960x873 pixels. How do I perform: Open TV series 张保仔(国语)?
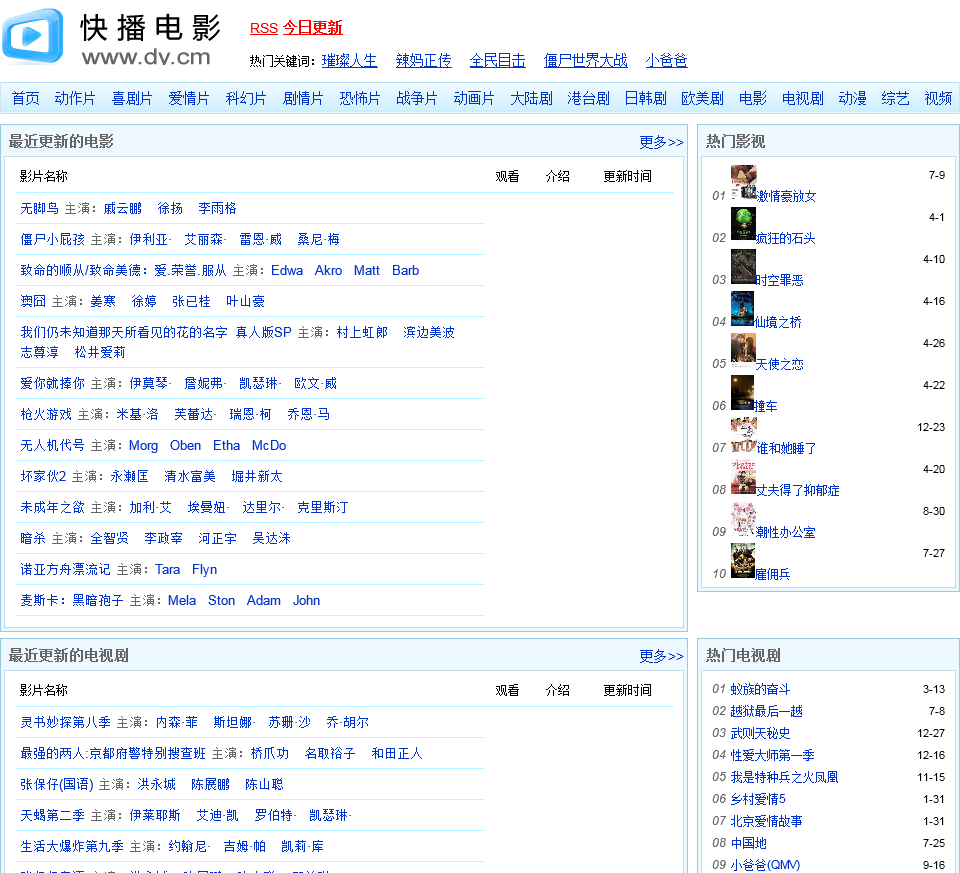[x=57, y=784]
